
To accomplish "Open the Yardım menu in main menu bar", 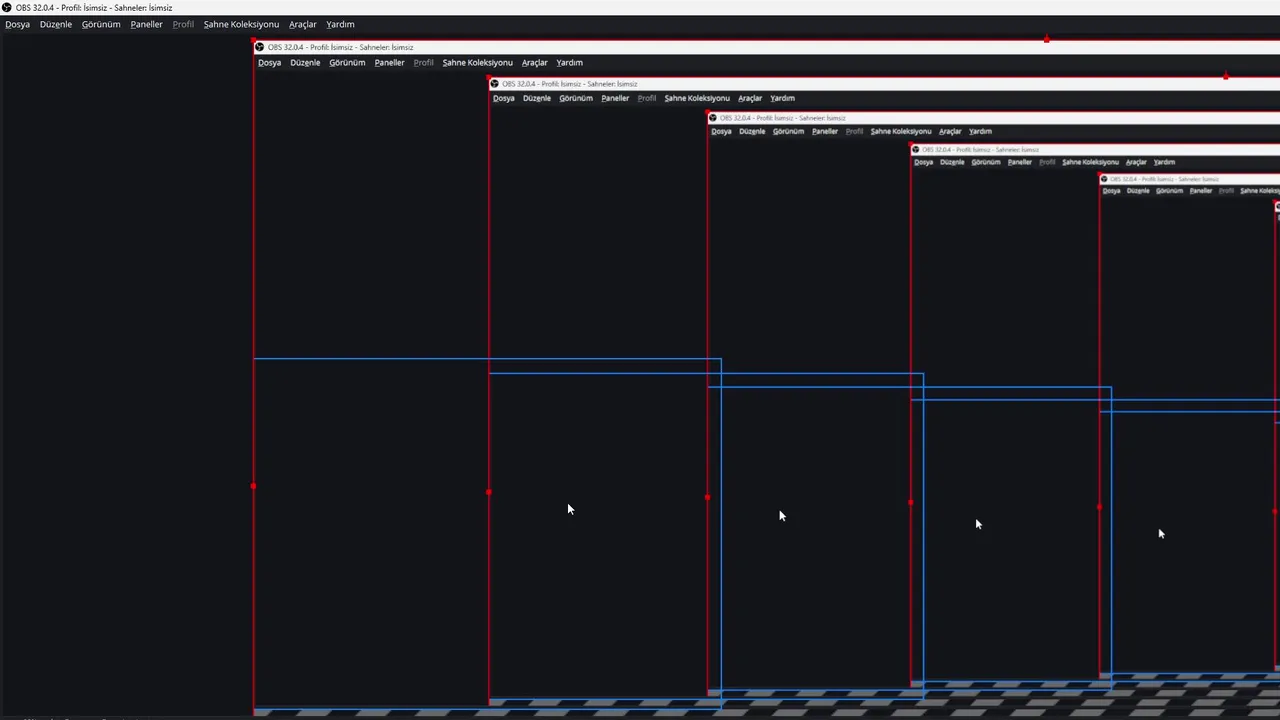I will (x=340, y=24).
